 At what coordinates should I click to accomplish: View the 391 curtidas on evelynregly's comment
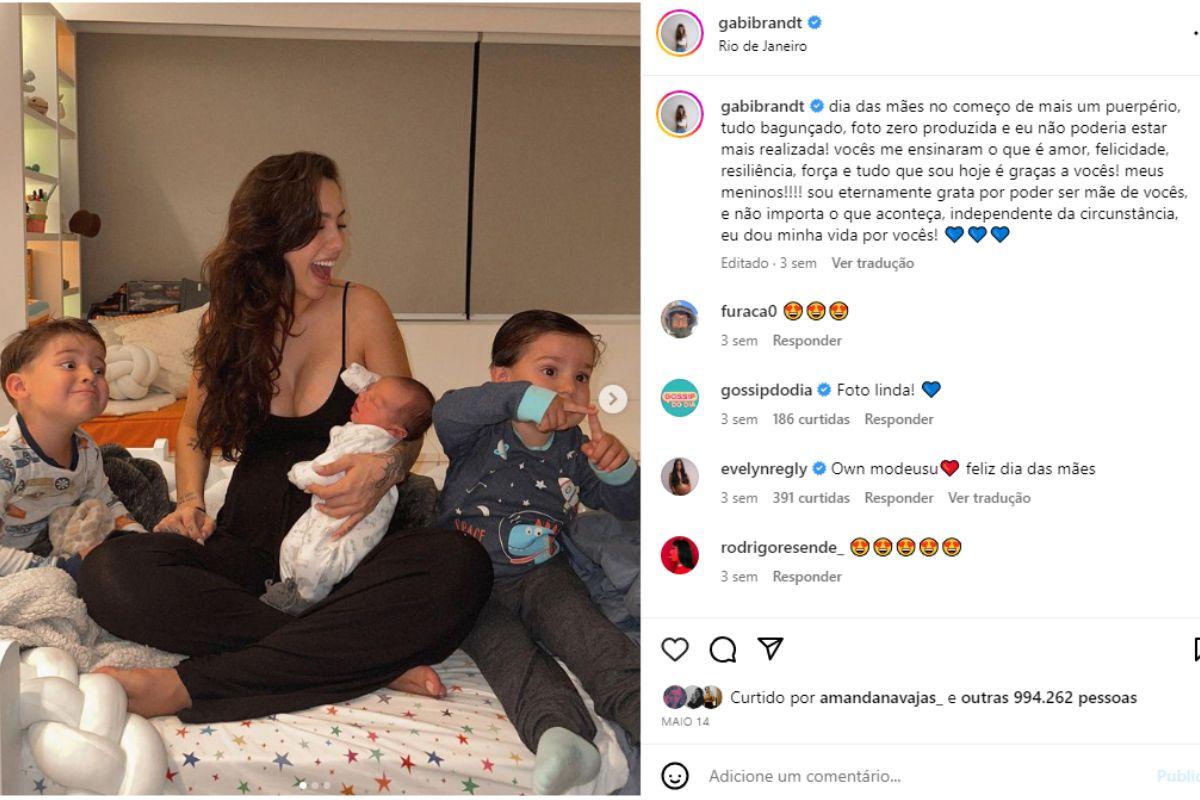click(811, 497)
